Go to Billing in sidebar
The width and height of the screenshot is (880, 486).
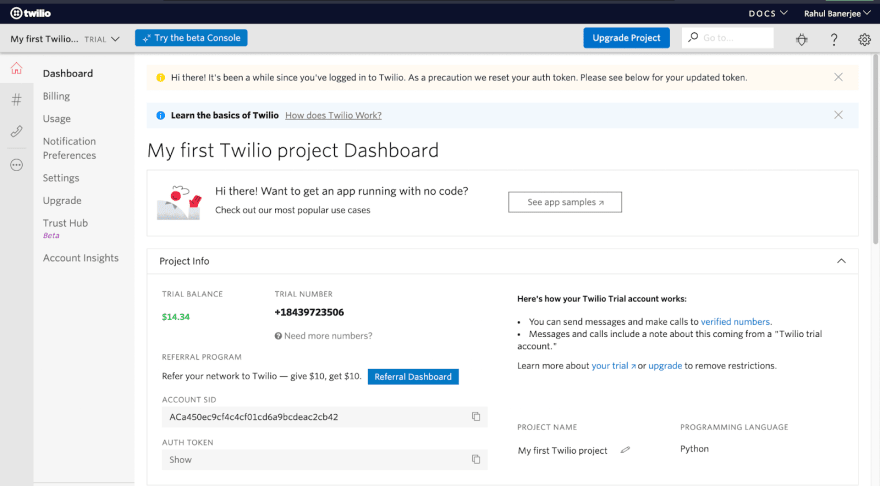coord(56,96)
